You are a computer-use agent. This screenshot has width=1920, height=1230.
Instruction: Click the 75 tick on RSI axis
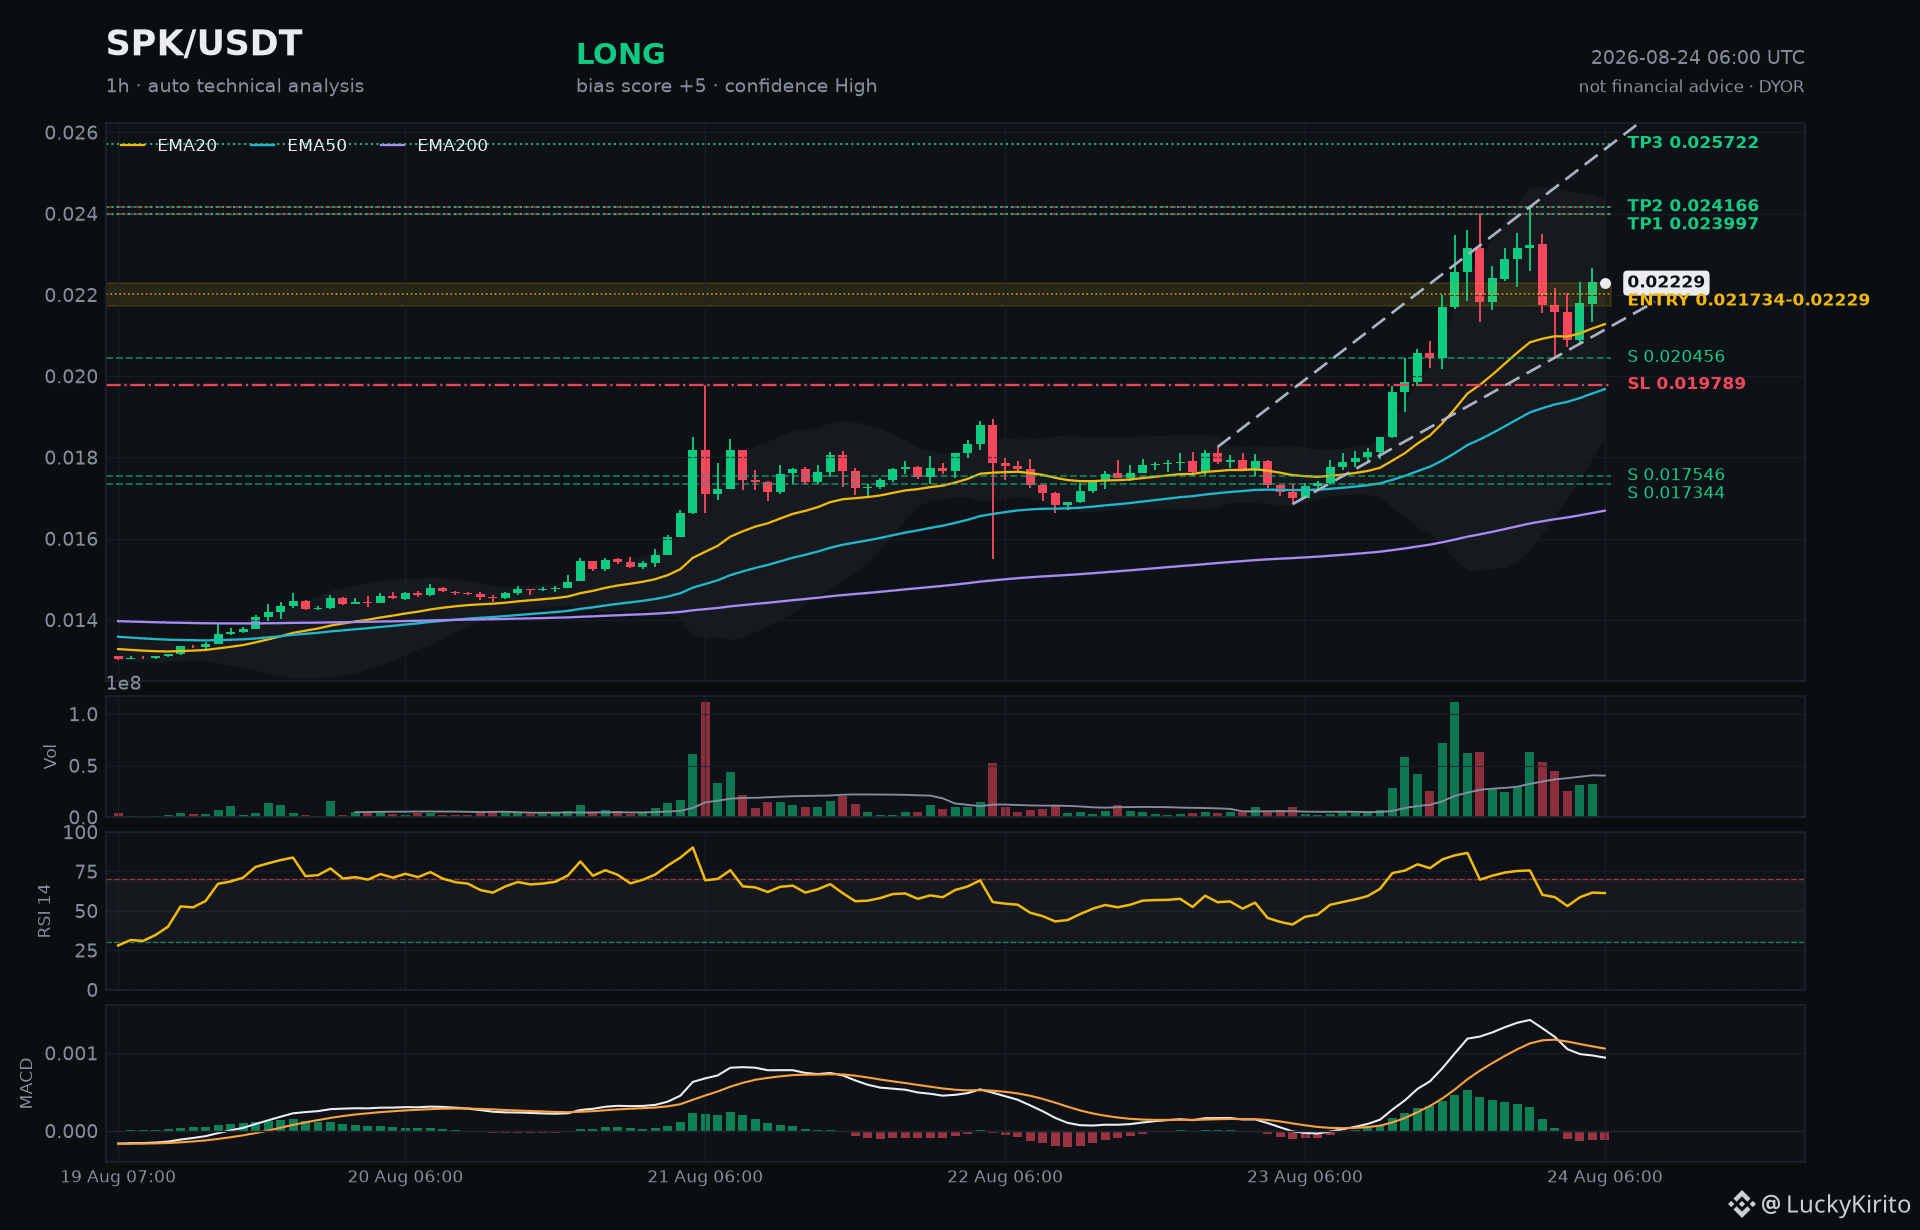click(x=87, y=872)
